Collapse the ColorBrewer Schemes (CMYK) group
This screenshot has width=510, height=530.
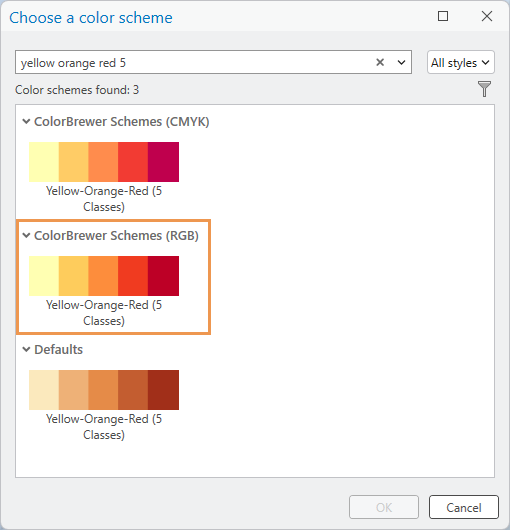(26, 121)
